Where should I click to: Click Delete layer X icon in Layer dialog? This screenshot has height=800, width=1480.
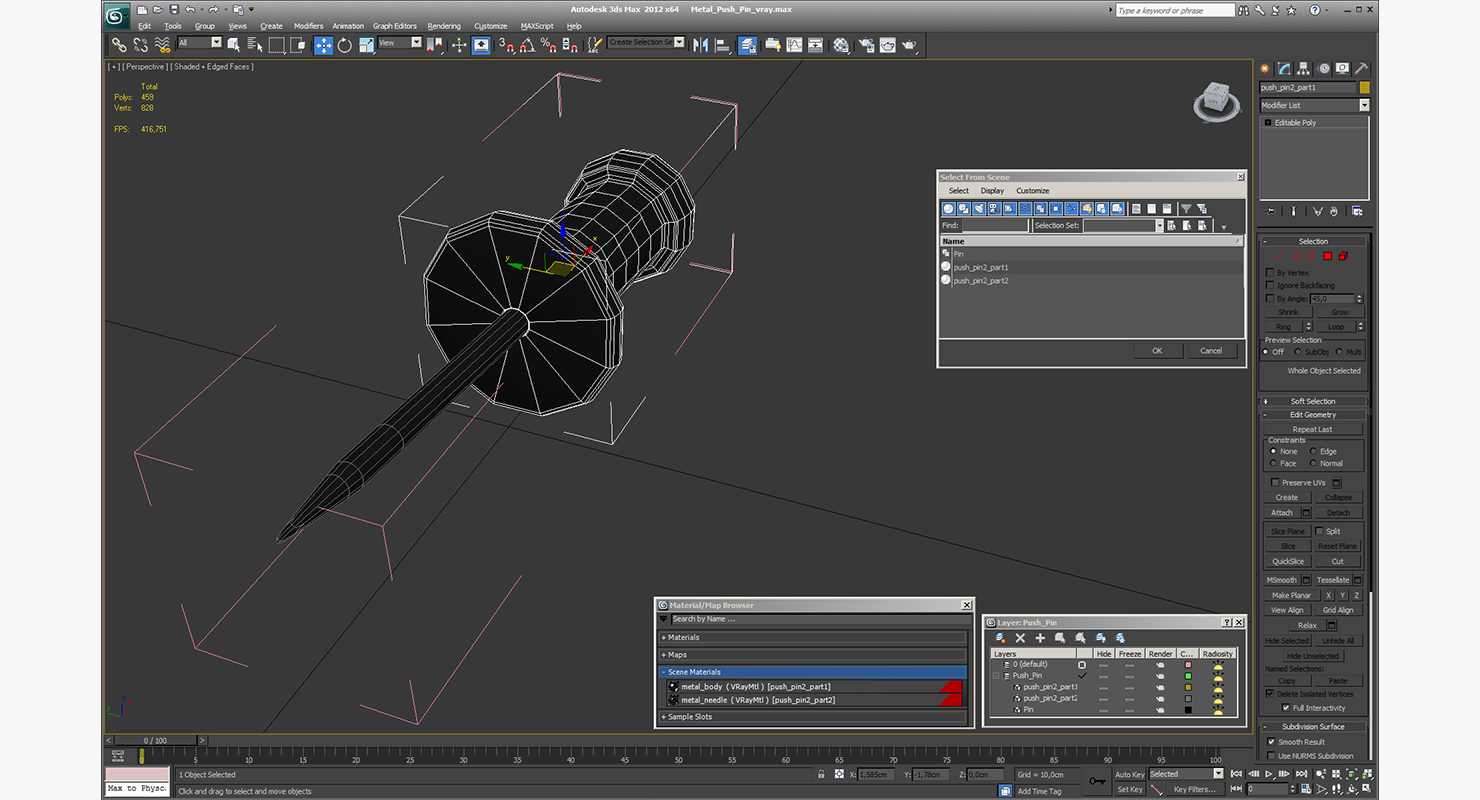pyautogui.click(x=1020, y=638)
